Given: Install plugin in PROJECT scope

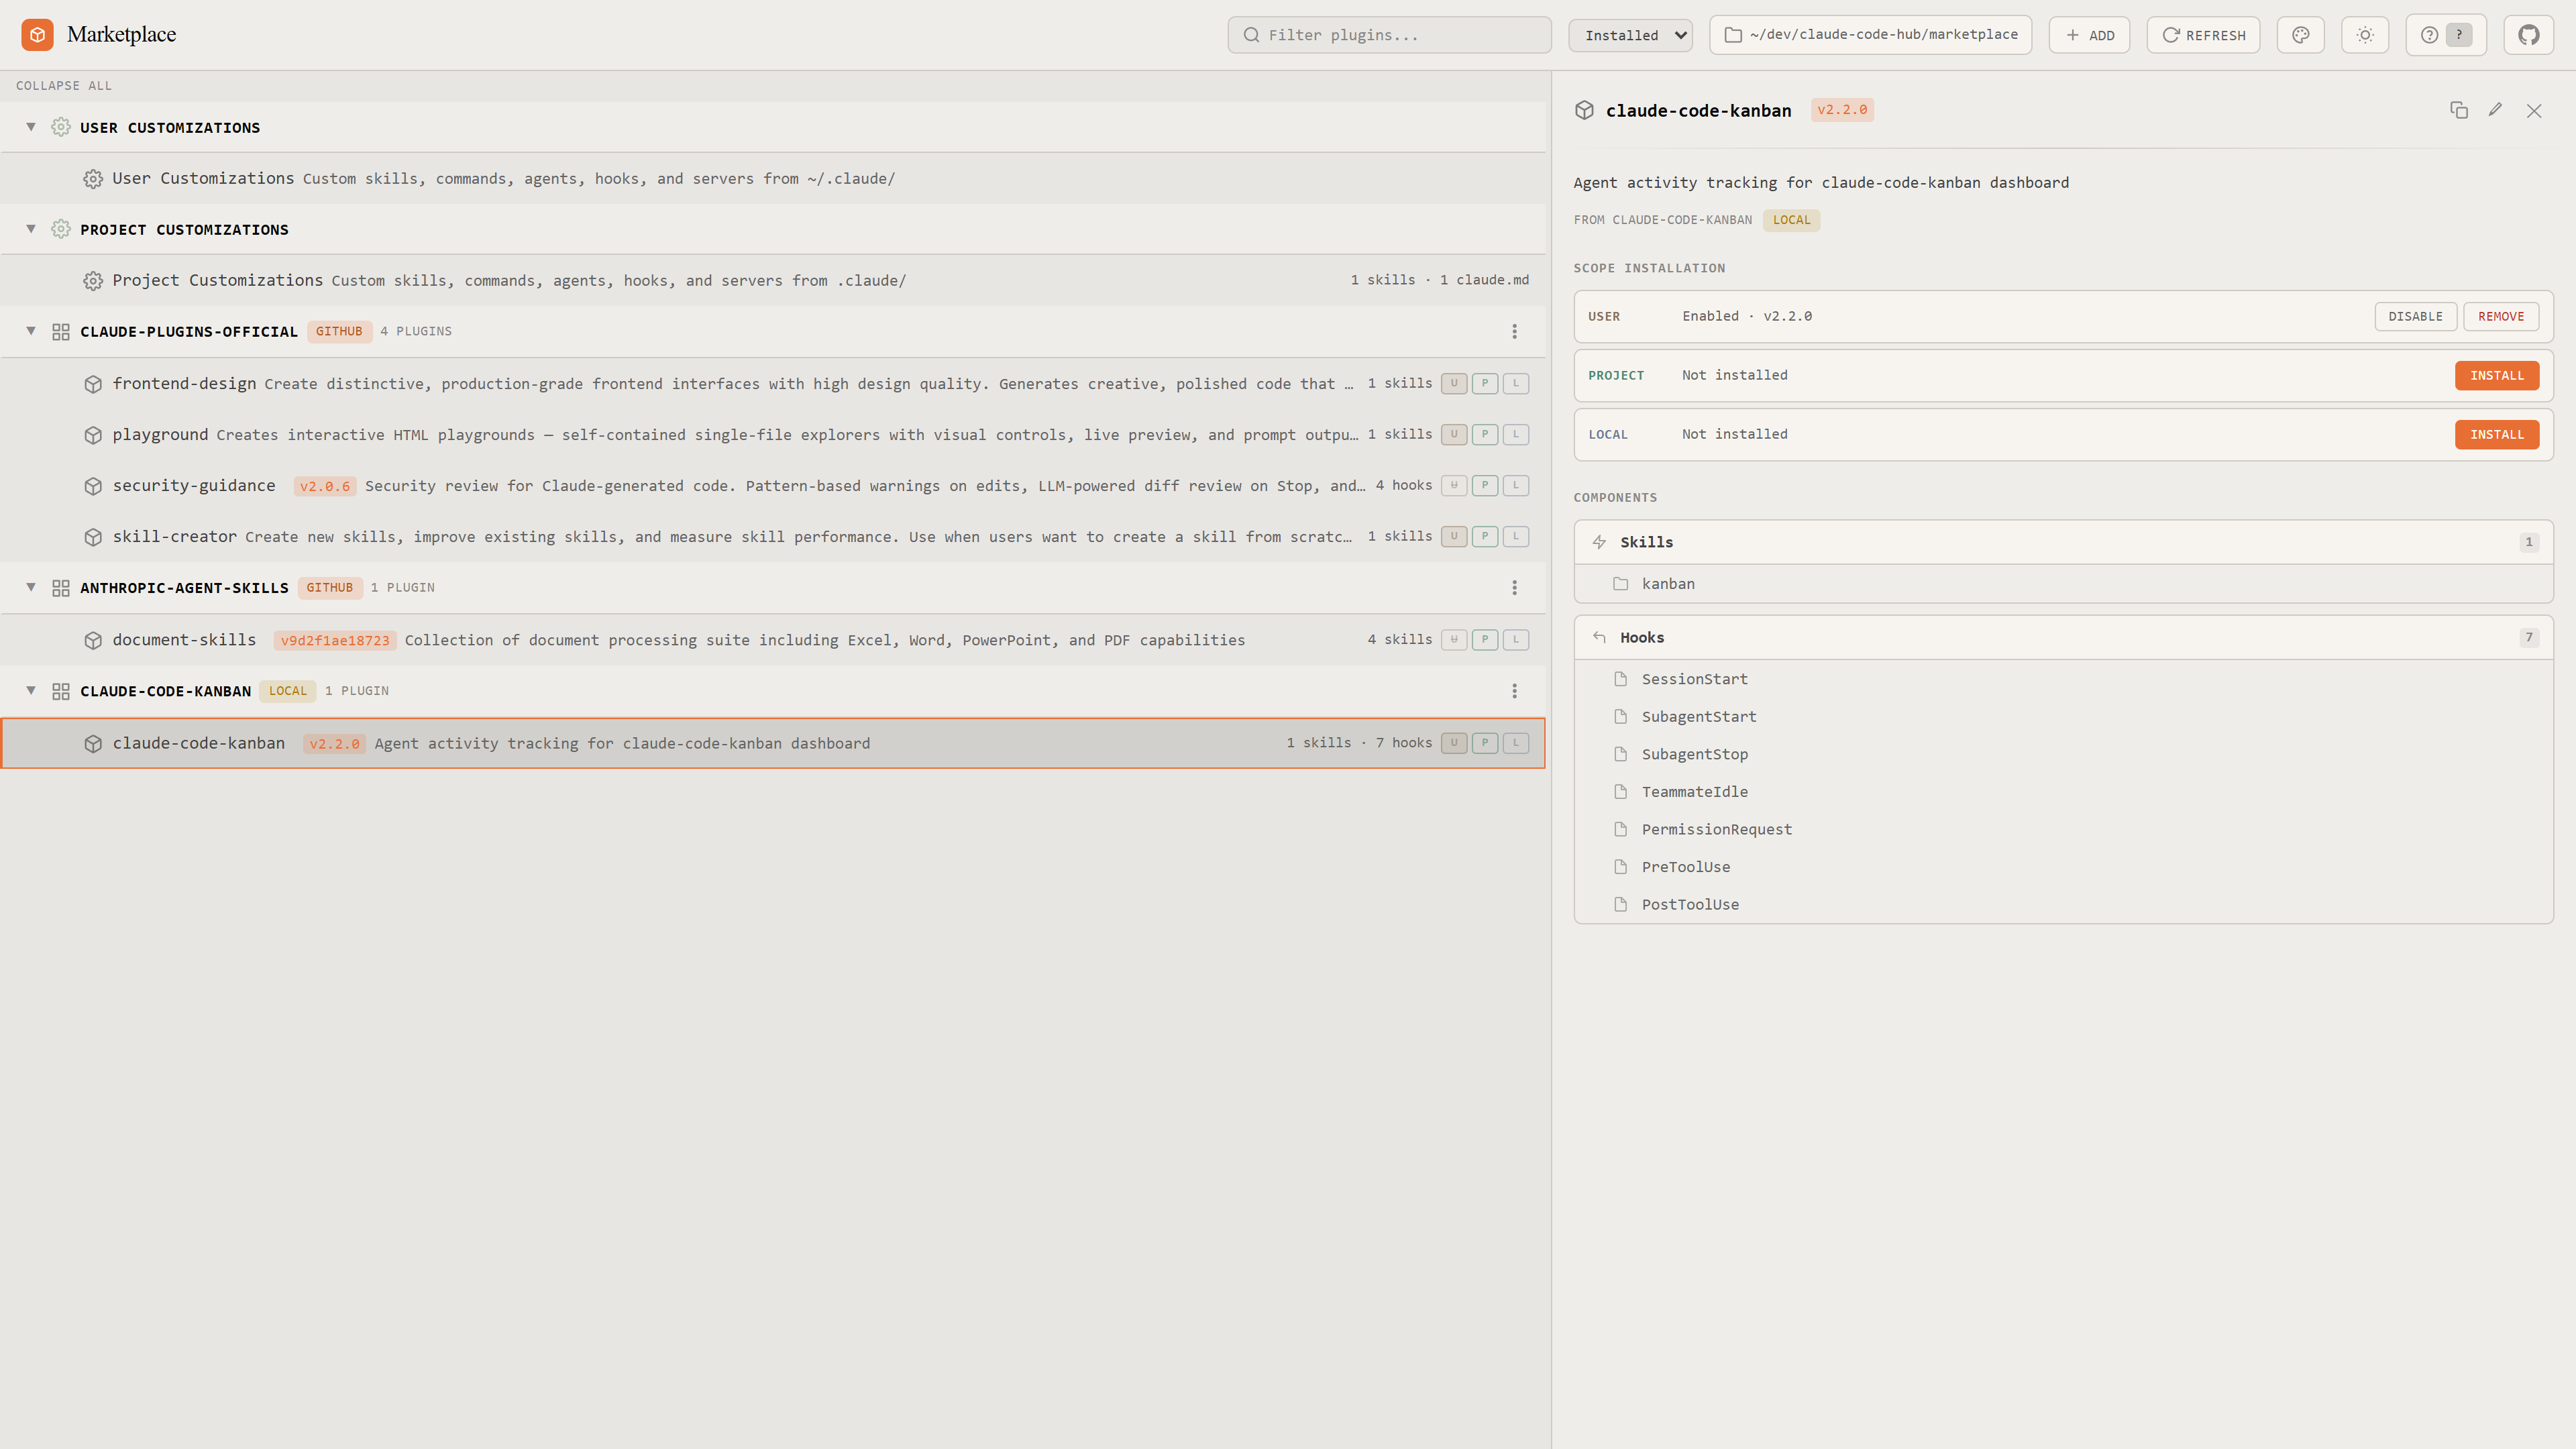Looking at the screenshot, I should [2497, 376].
